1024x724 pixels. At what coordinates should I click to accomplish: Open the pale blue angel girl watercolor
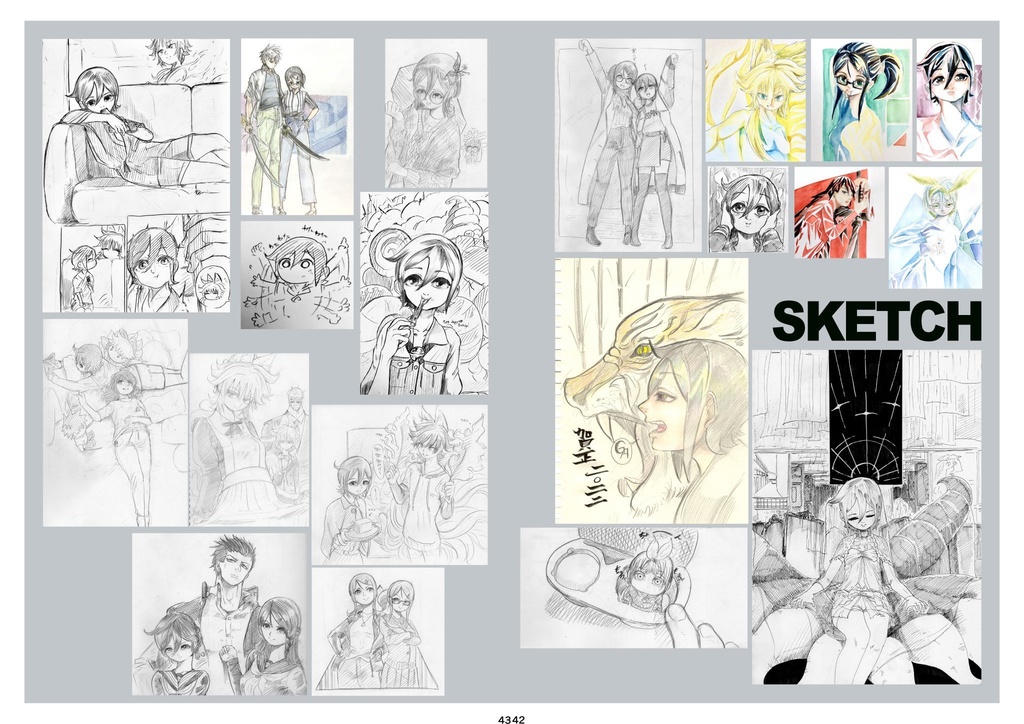pos(935,228)
